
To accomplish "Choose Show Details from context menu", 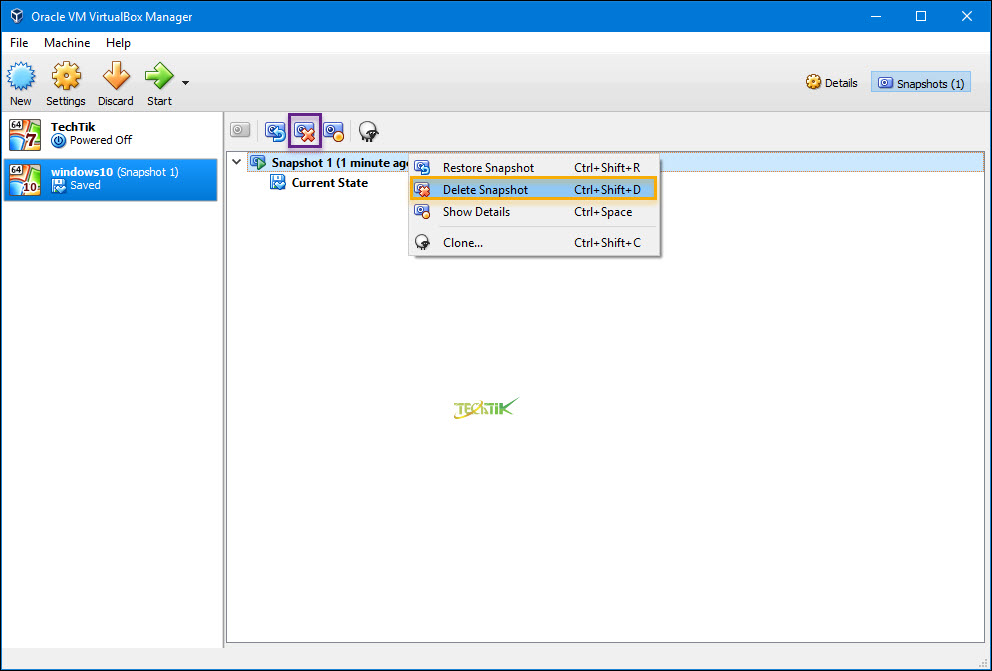I will (476, 212).
